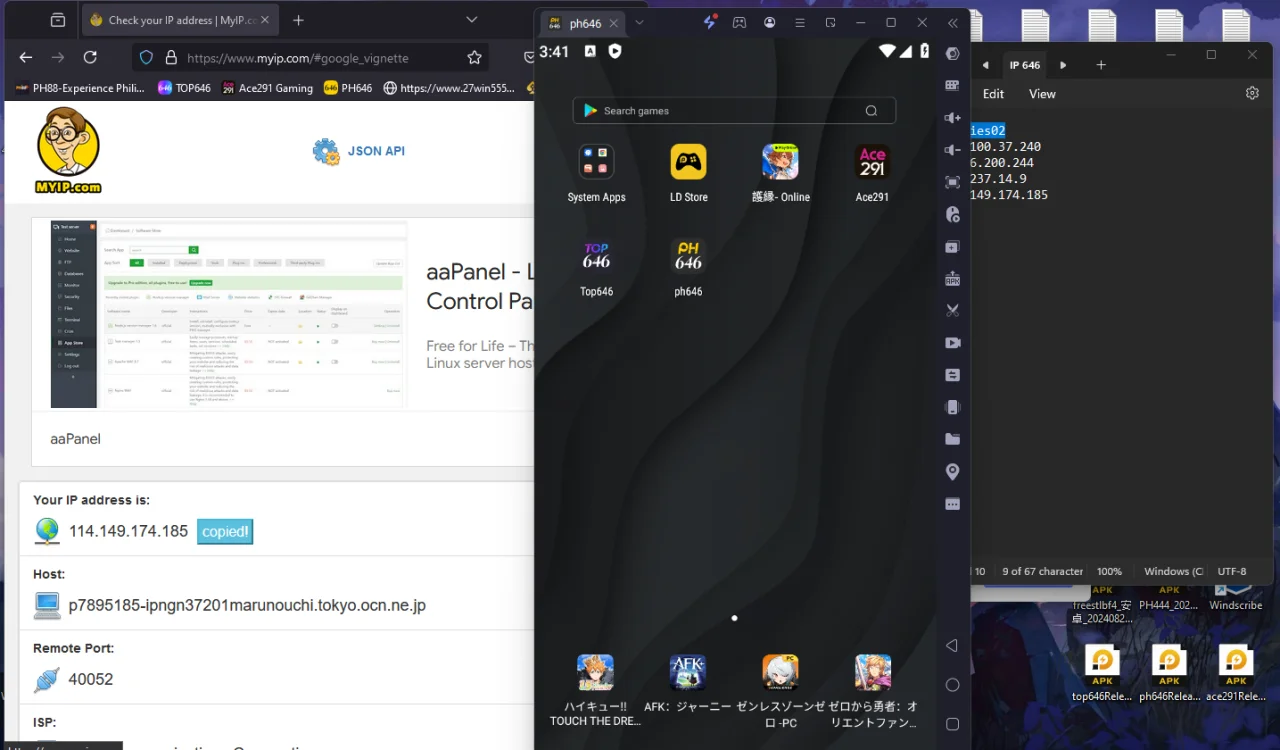Click the install APK sidebar icon
Image resolution: width=1280 pixels, height=750 pixels.
click(952, 279)
